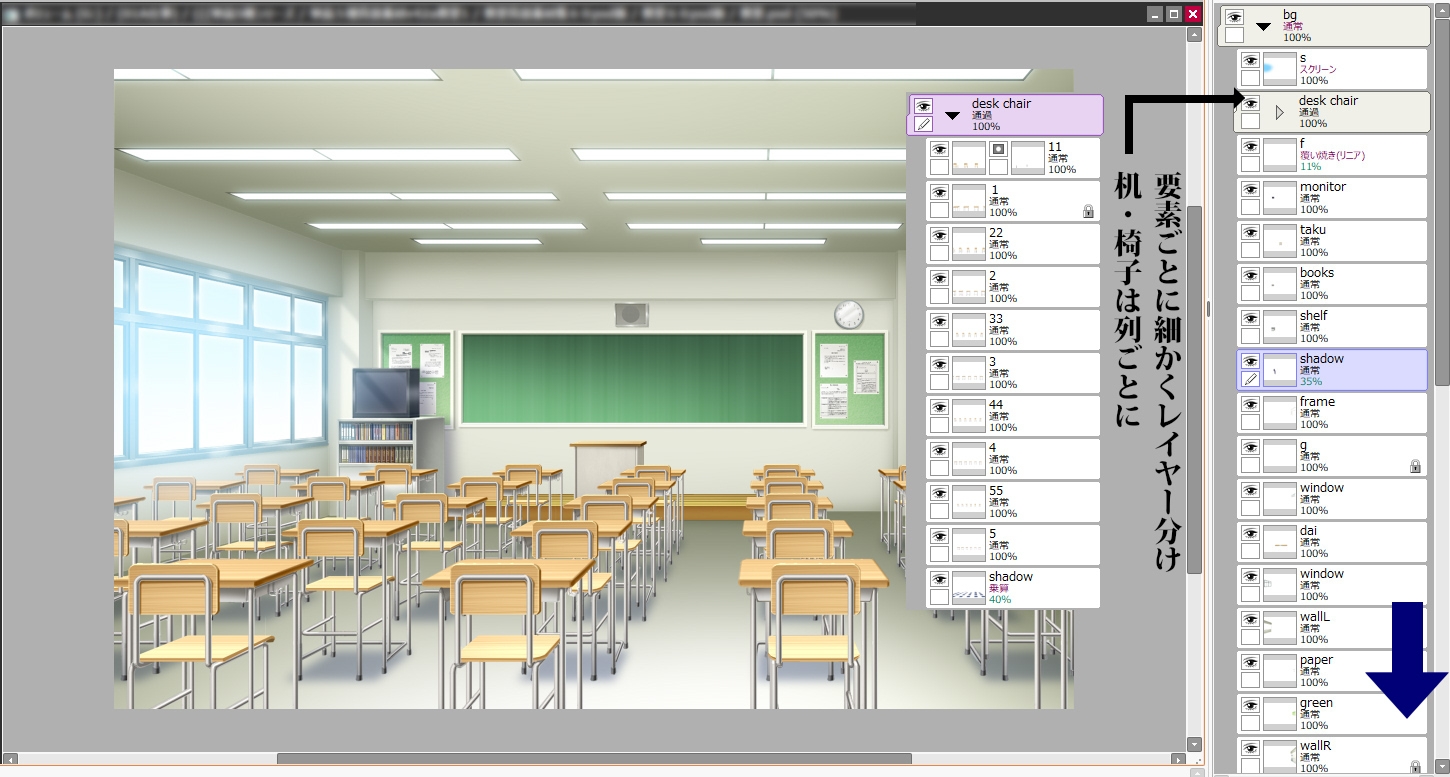Click the pencil icon on the shadow layer
1450x777 pixels.
tap(1250, 378)
